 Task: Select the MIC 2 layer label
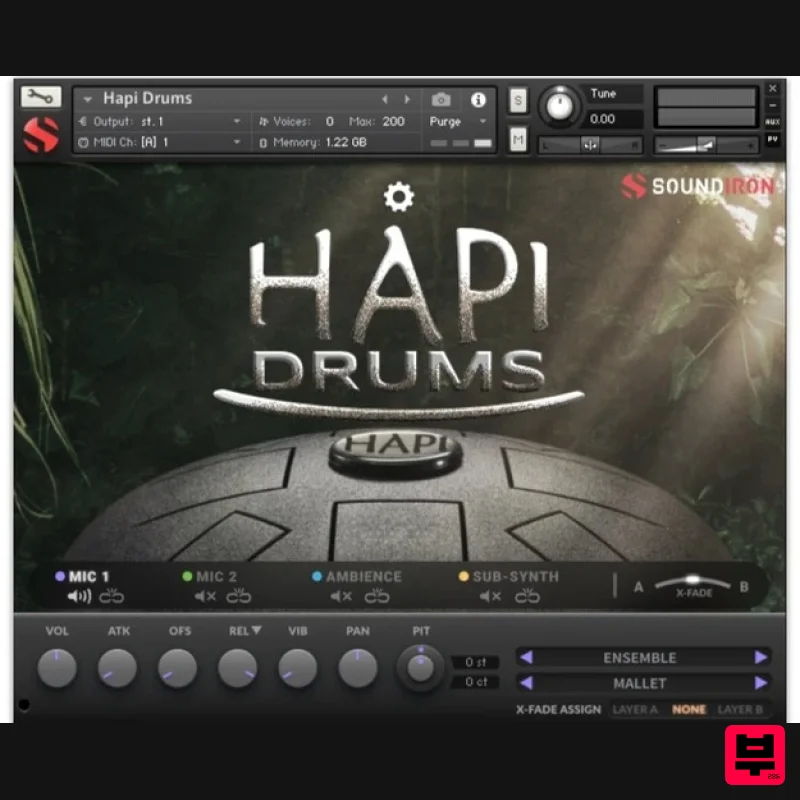tap(216, 577)
